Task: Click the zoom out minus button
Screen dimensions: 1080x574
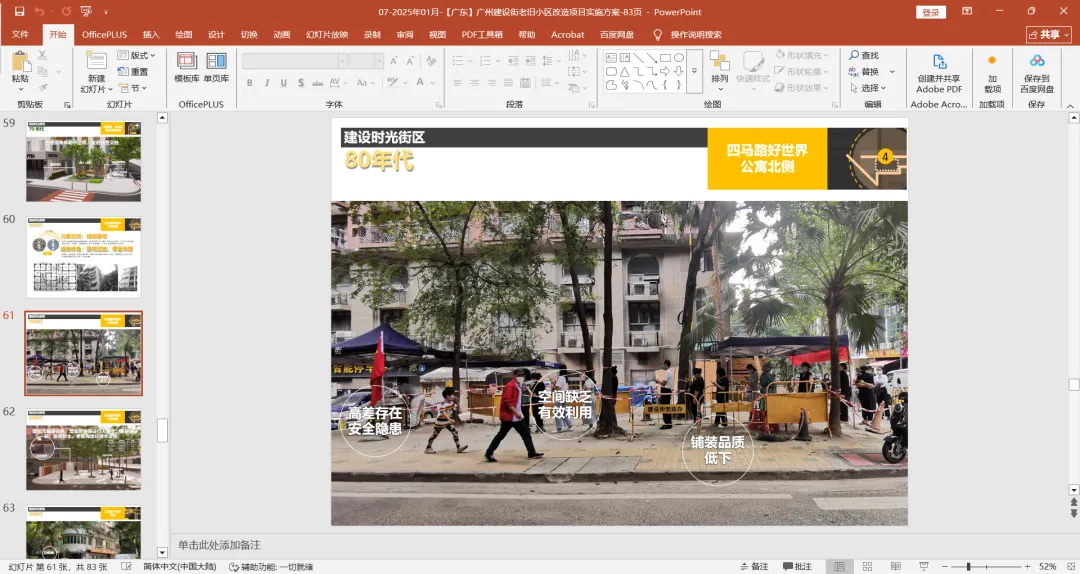Action: pyautogui.click(x=944, y=566)
